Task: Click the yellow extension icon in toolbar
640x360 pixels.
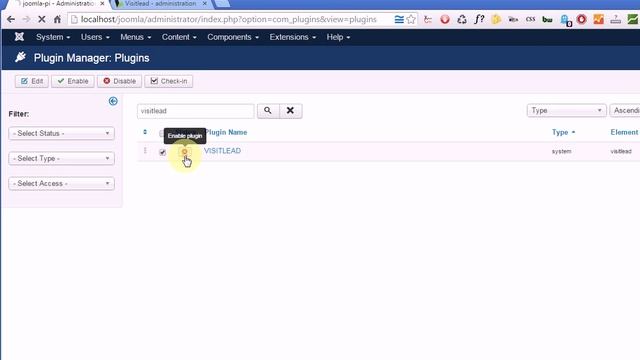Action: click(x=496, y=19)
